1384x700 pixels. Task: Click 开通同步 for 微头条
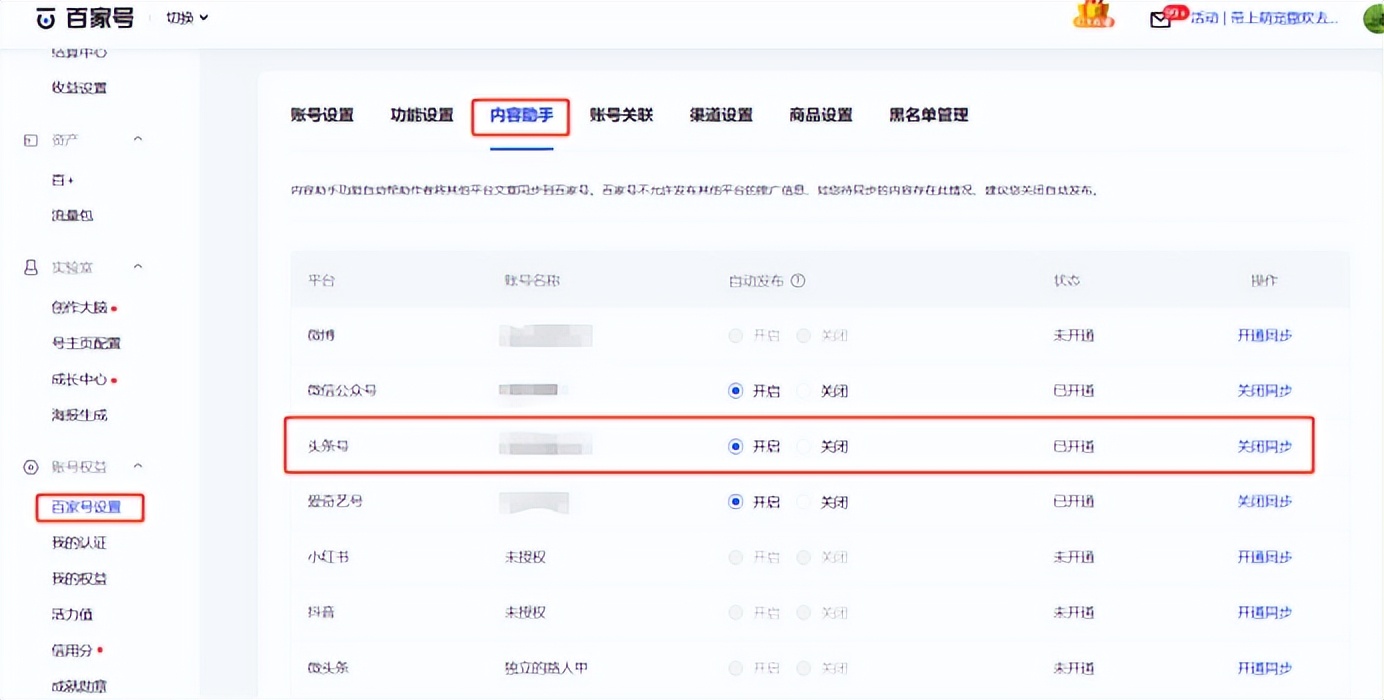point(1265,668)
